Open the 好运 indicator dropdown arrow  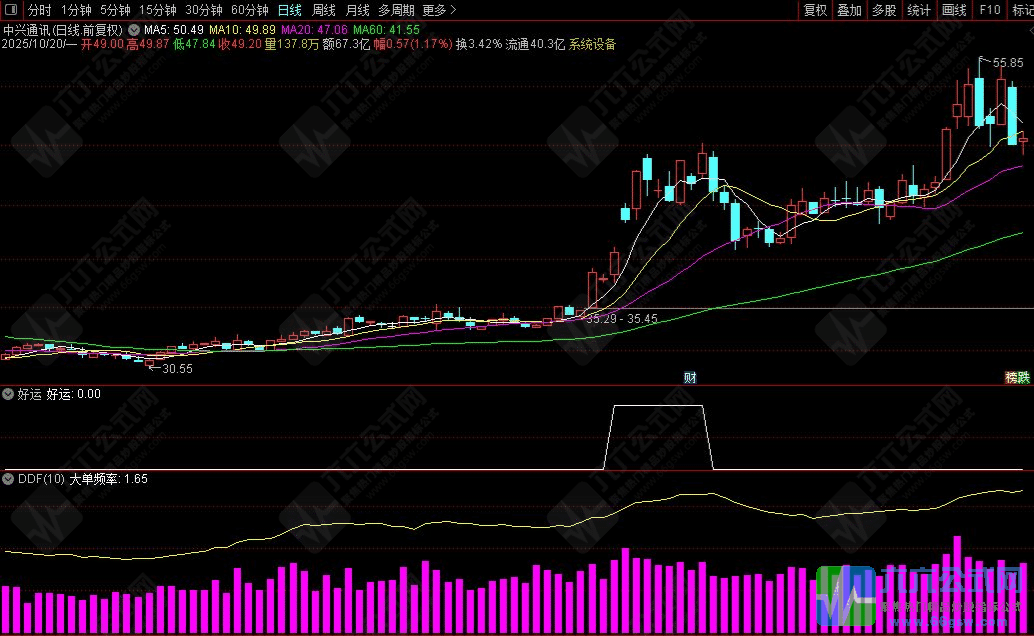[x=9, y=394]
